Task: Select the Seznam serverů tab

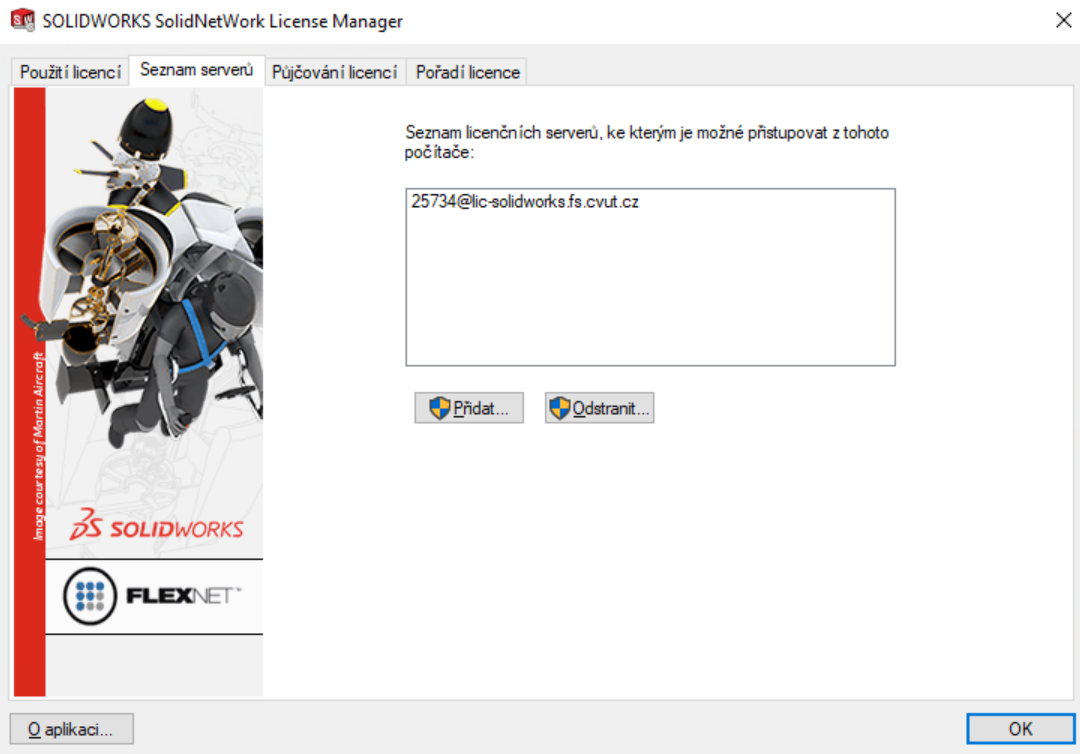Action: click(x=196, y=70)
